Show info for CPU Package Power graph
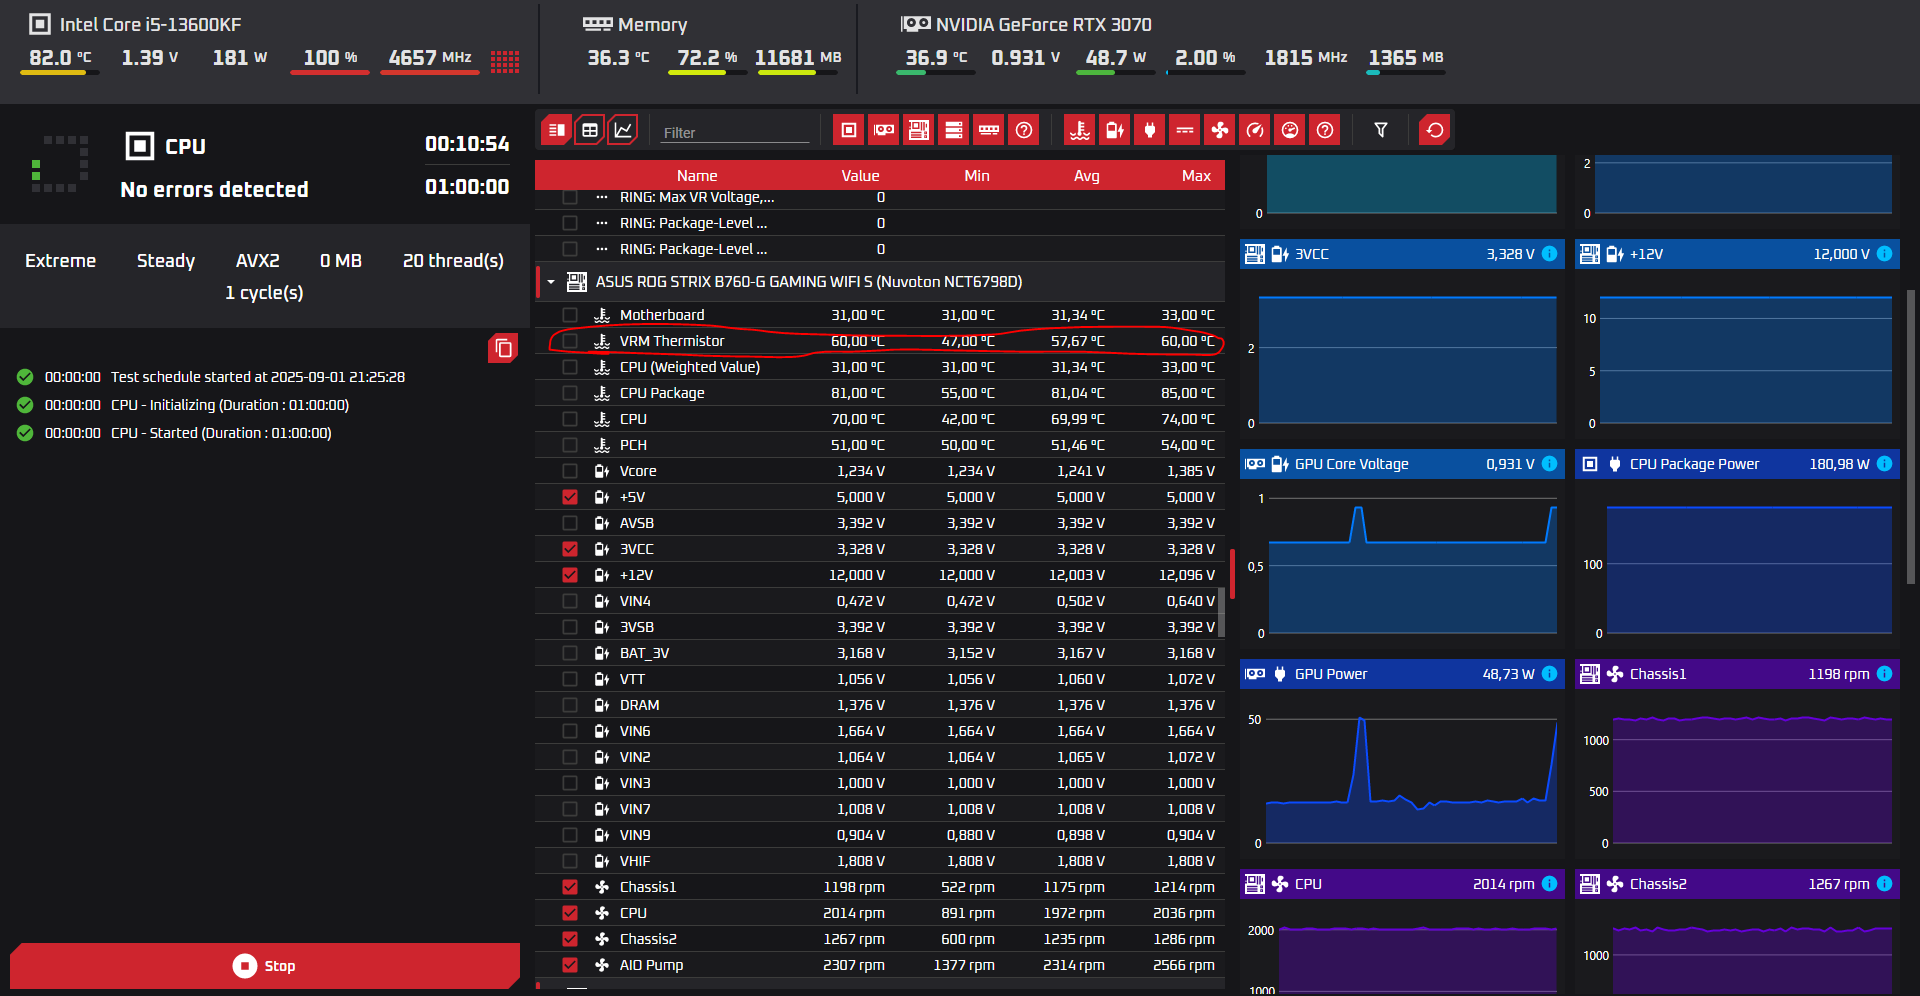The width and height of the screenshot is (1920, 996). click(x=1885, y=464)
